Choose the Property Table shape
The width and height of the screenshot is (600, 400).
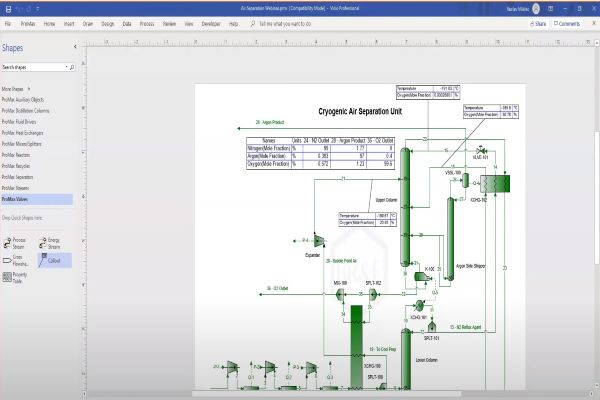point(16,276)
